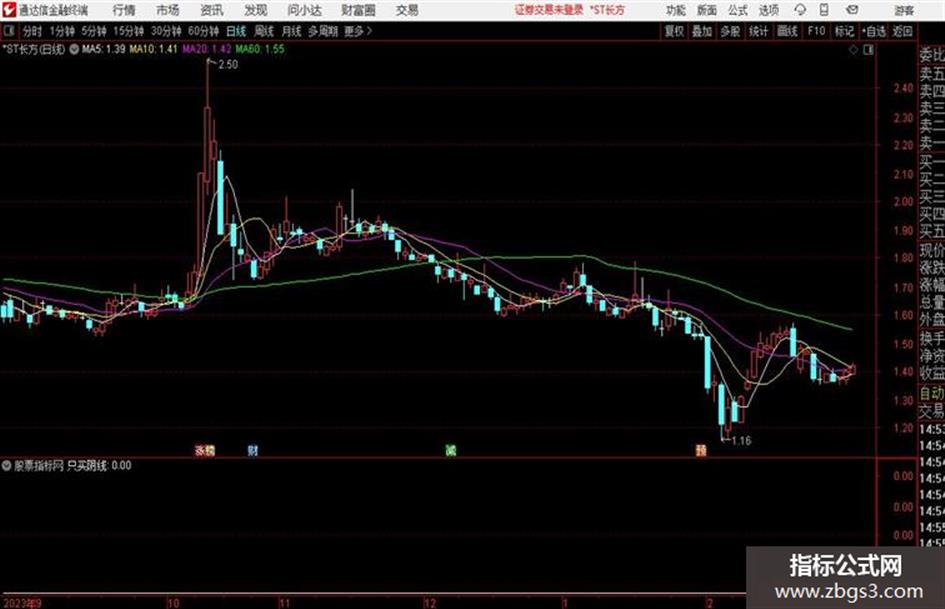Open the 发现 menu
This screenshot has width=945, height=609.
256,10
